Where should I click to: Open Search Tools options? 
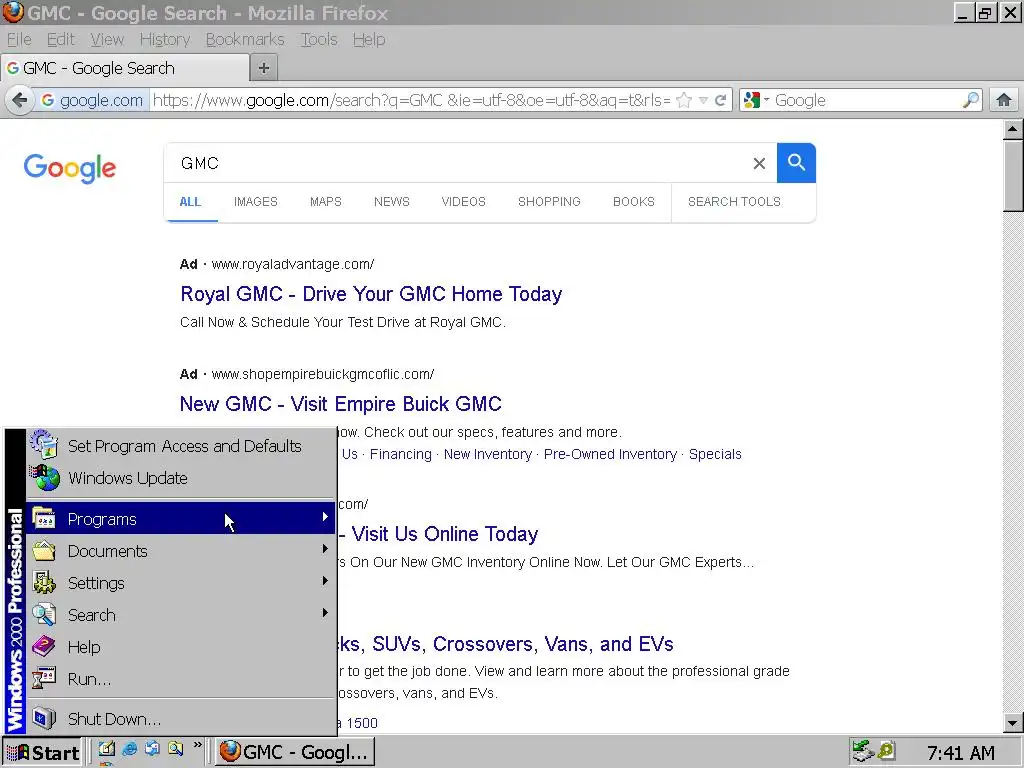tap(734, 202)
